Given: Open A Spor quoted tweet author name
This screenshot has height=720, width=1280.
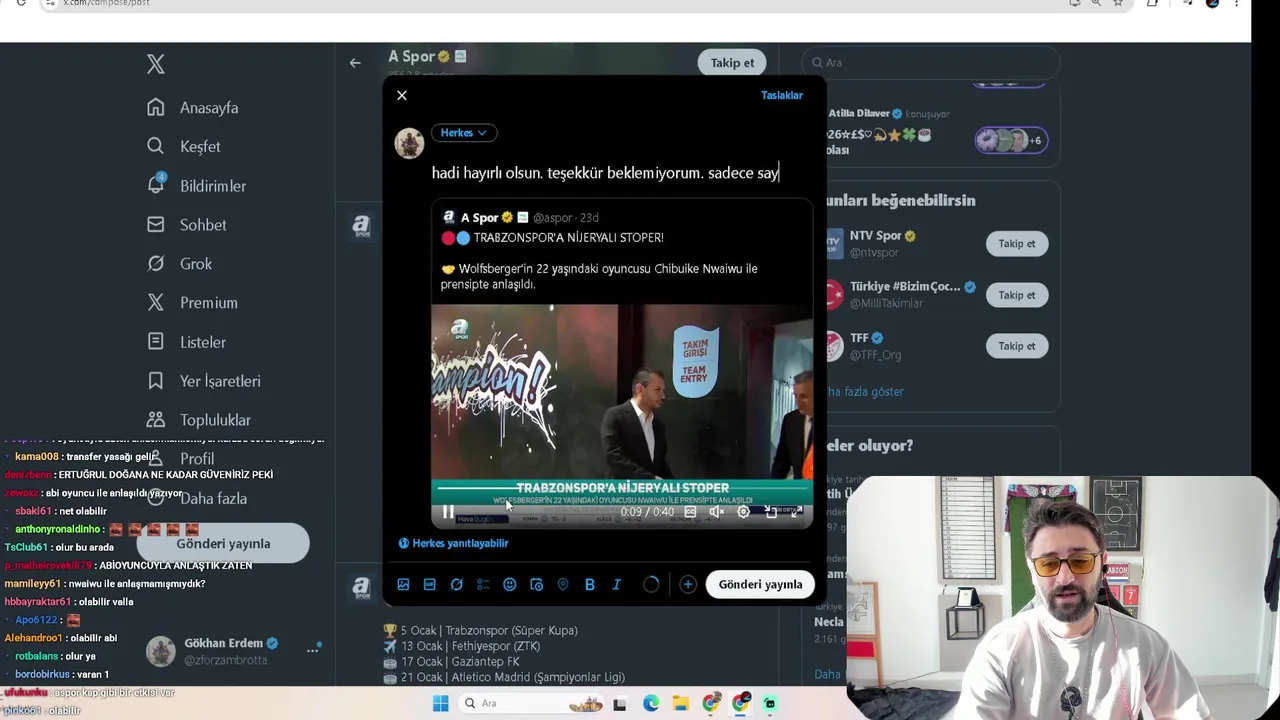Looking at the screenshot, I should tap(479, 217).
